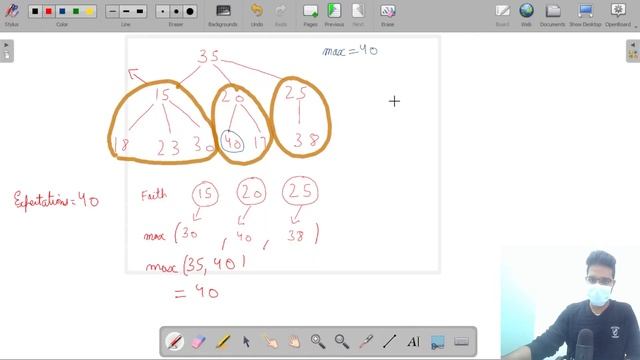Select the Draw line tool
This screenshot has width=640, height=360.
(x=389, y=342)
